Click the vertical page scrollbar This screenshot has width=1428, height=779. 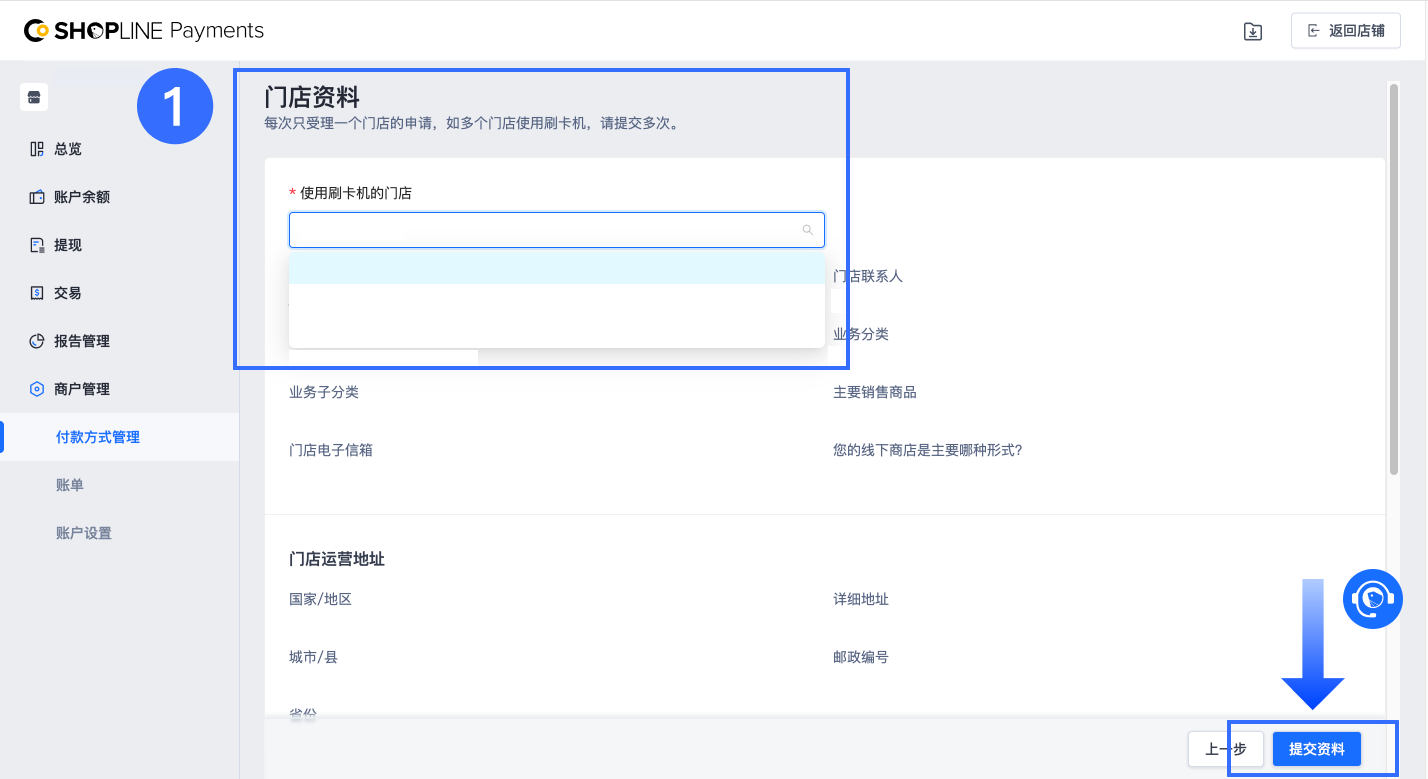[x=1393, y=280]
